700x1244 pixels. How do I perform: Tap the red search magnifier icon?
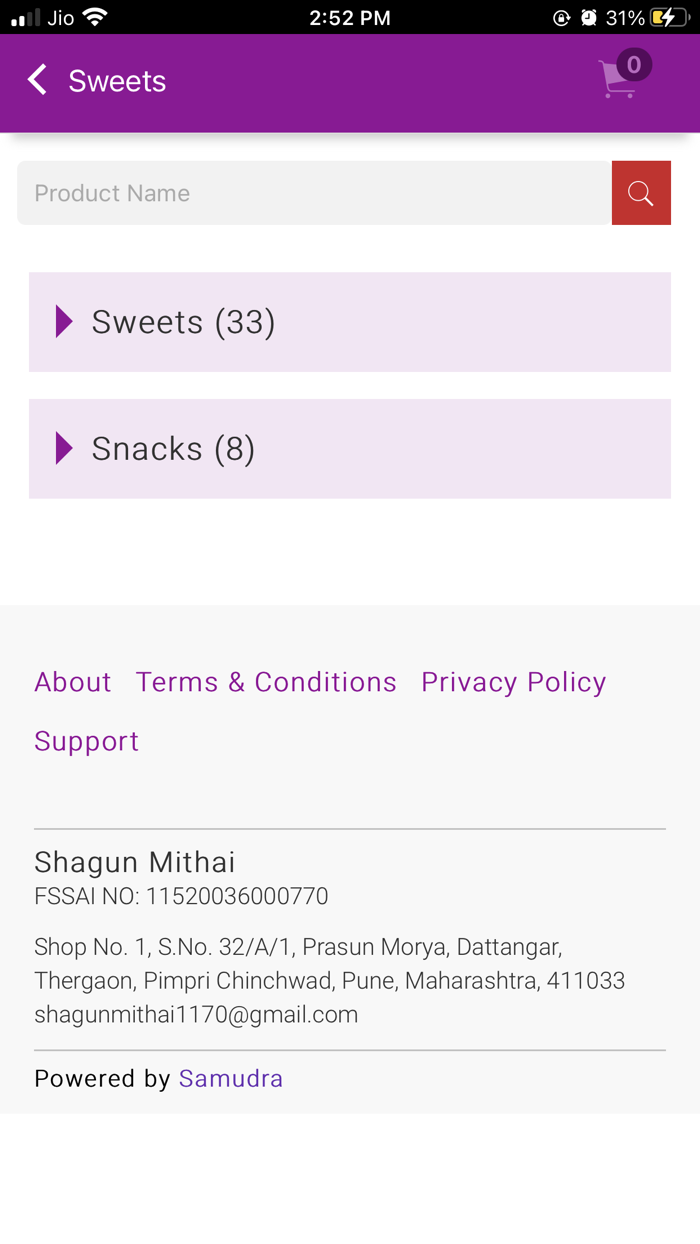[x=641, y=192]
